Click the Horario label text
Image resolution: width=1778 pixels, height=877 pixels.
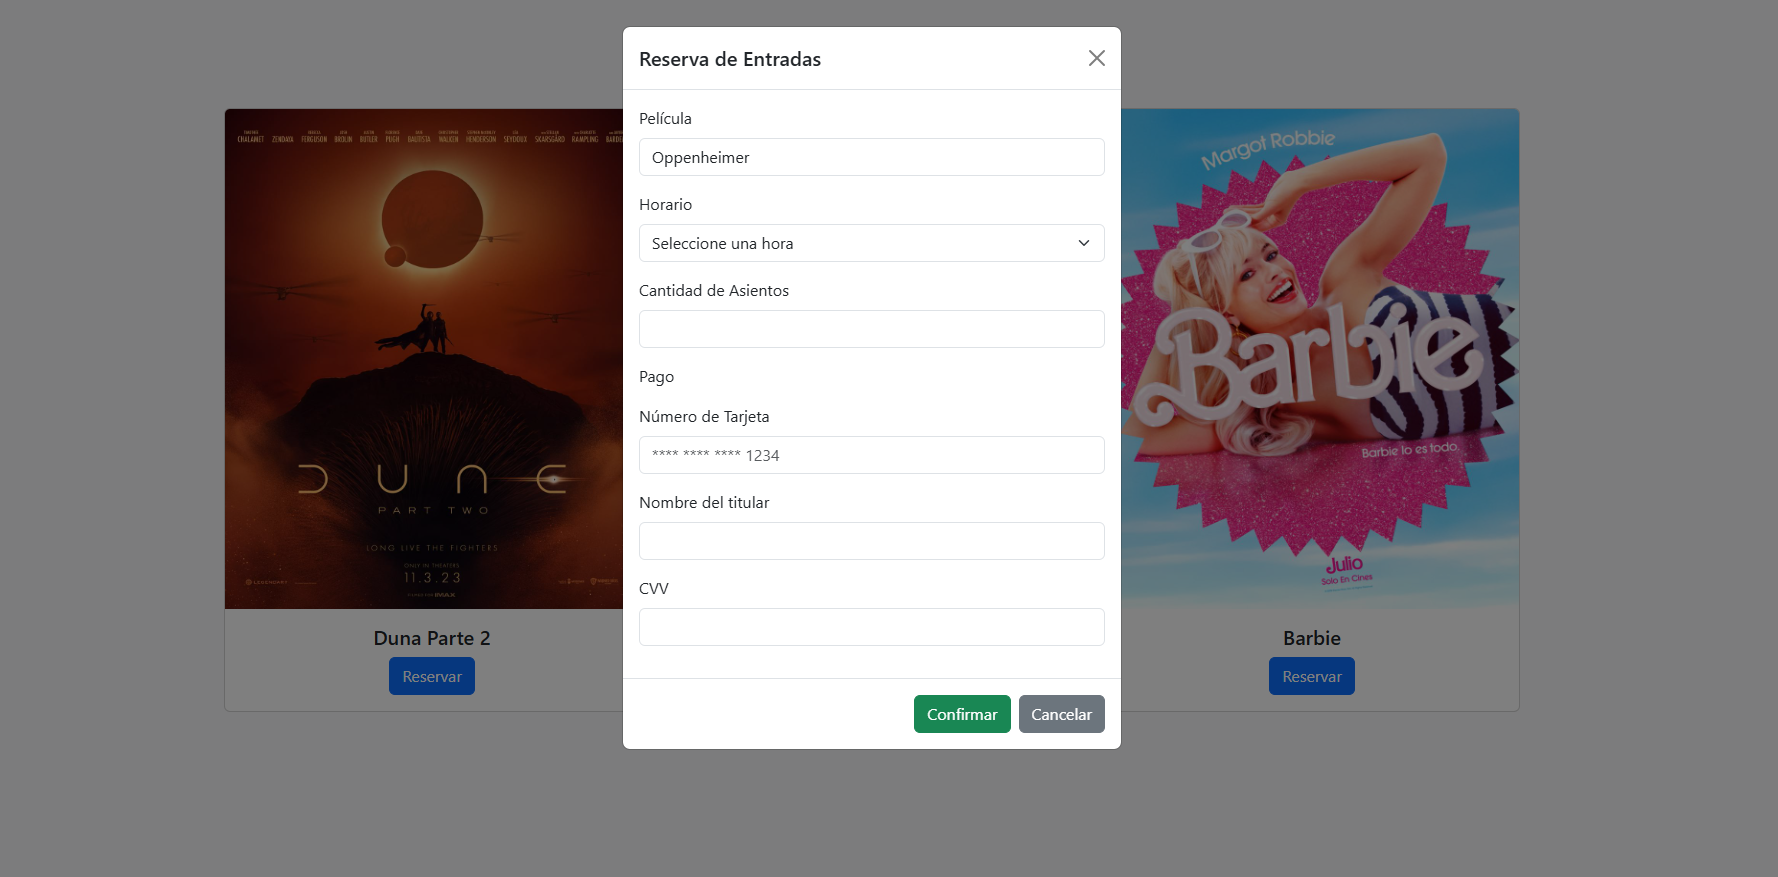pos(665,205)
